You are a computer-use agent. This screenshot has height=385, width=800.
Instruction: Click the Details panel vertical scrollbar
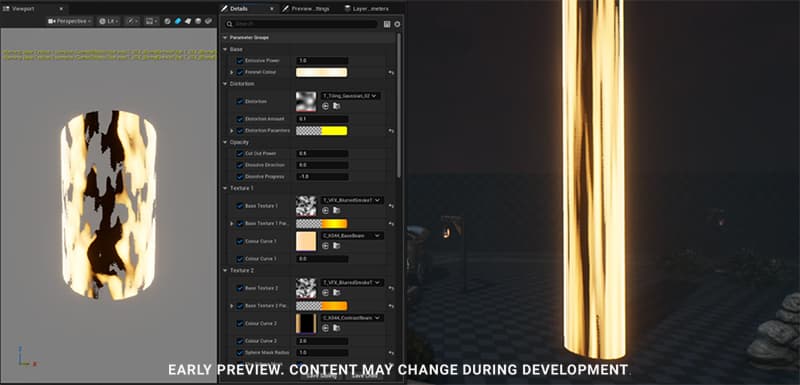(399, 105)
